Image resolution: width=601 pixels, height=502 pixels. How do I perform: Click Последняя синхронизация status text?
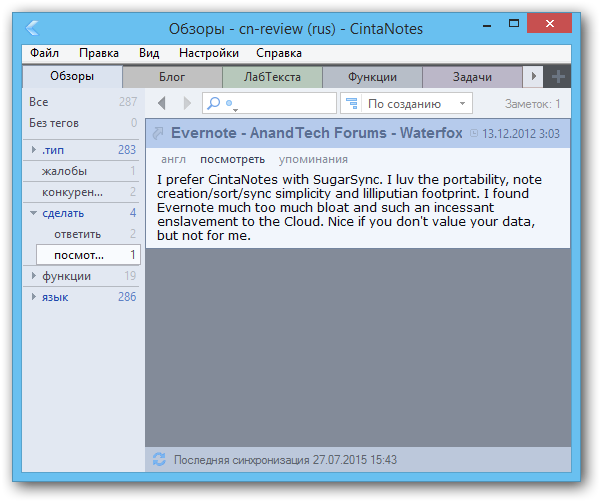click(285, 459)
